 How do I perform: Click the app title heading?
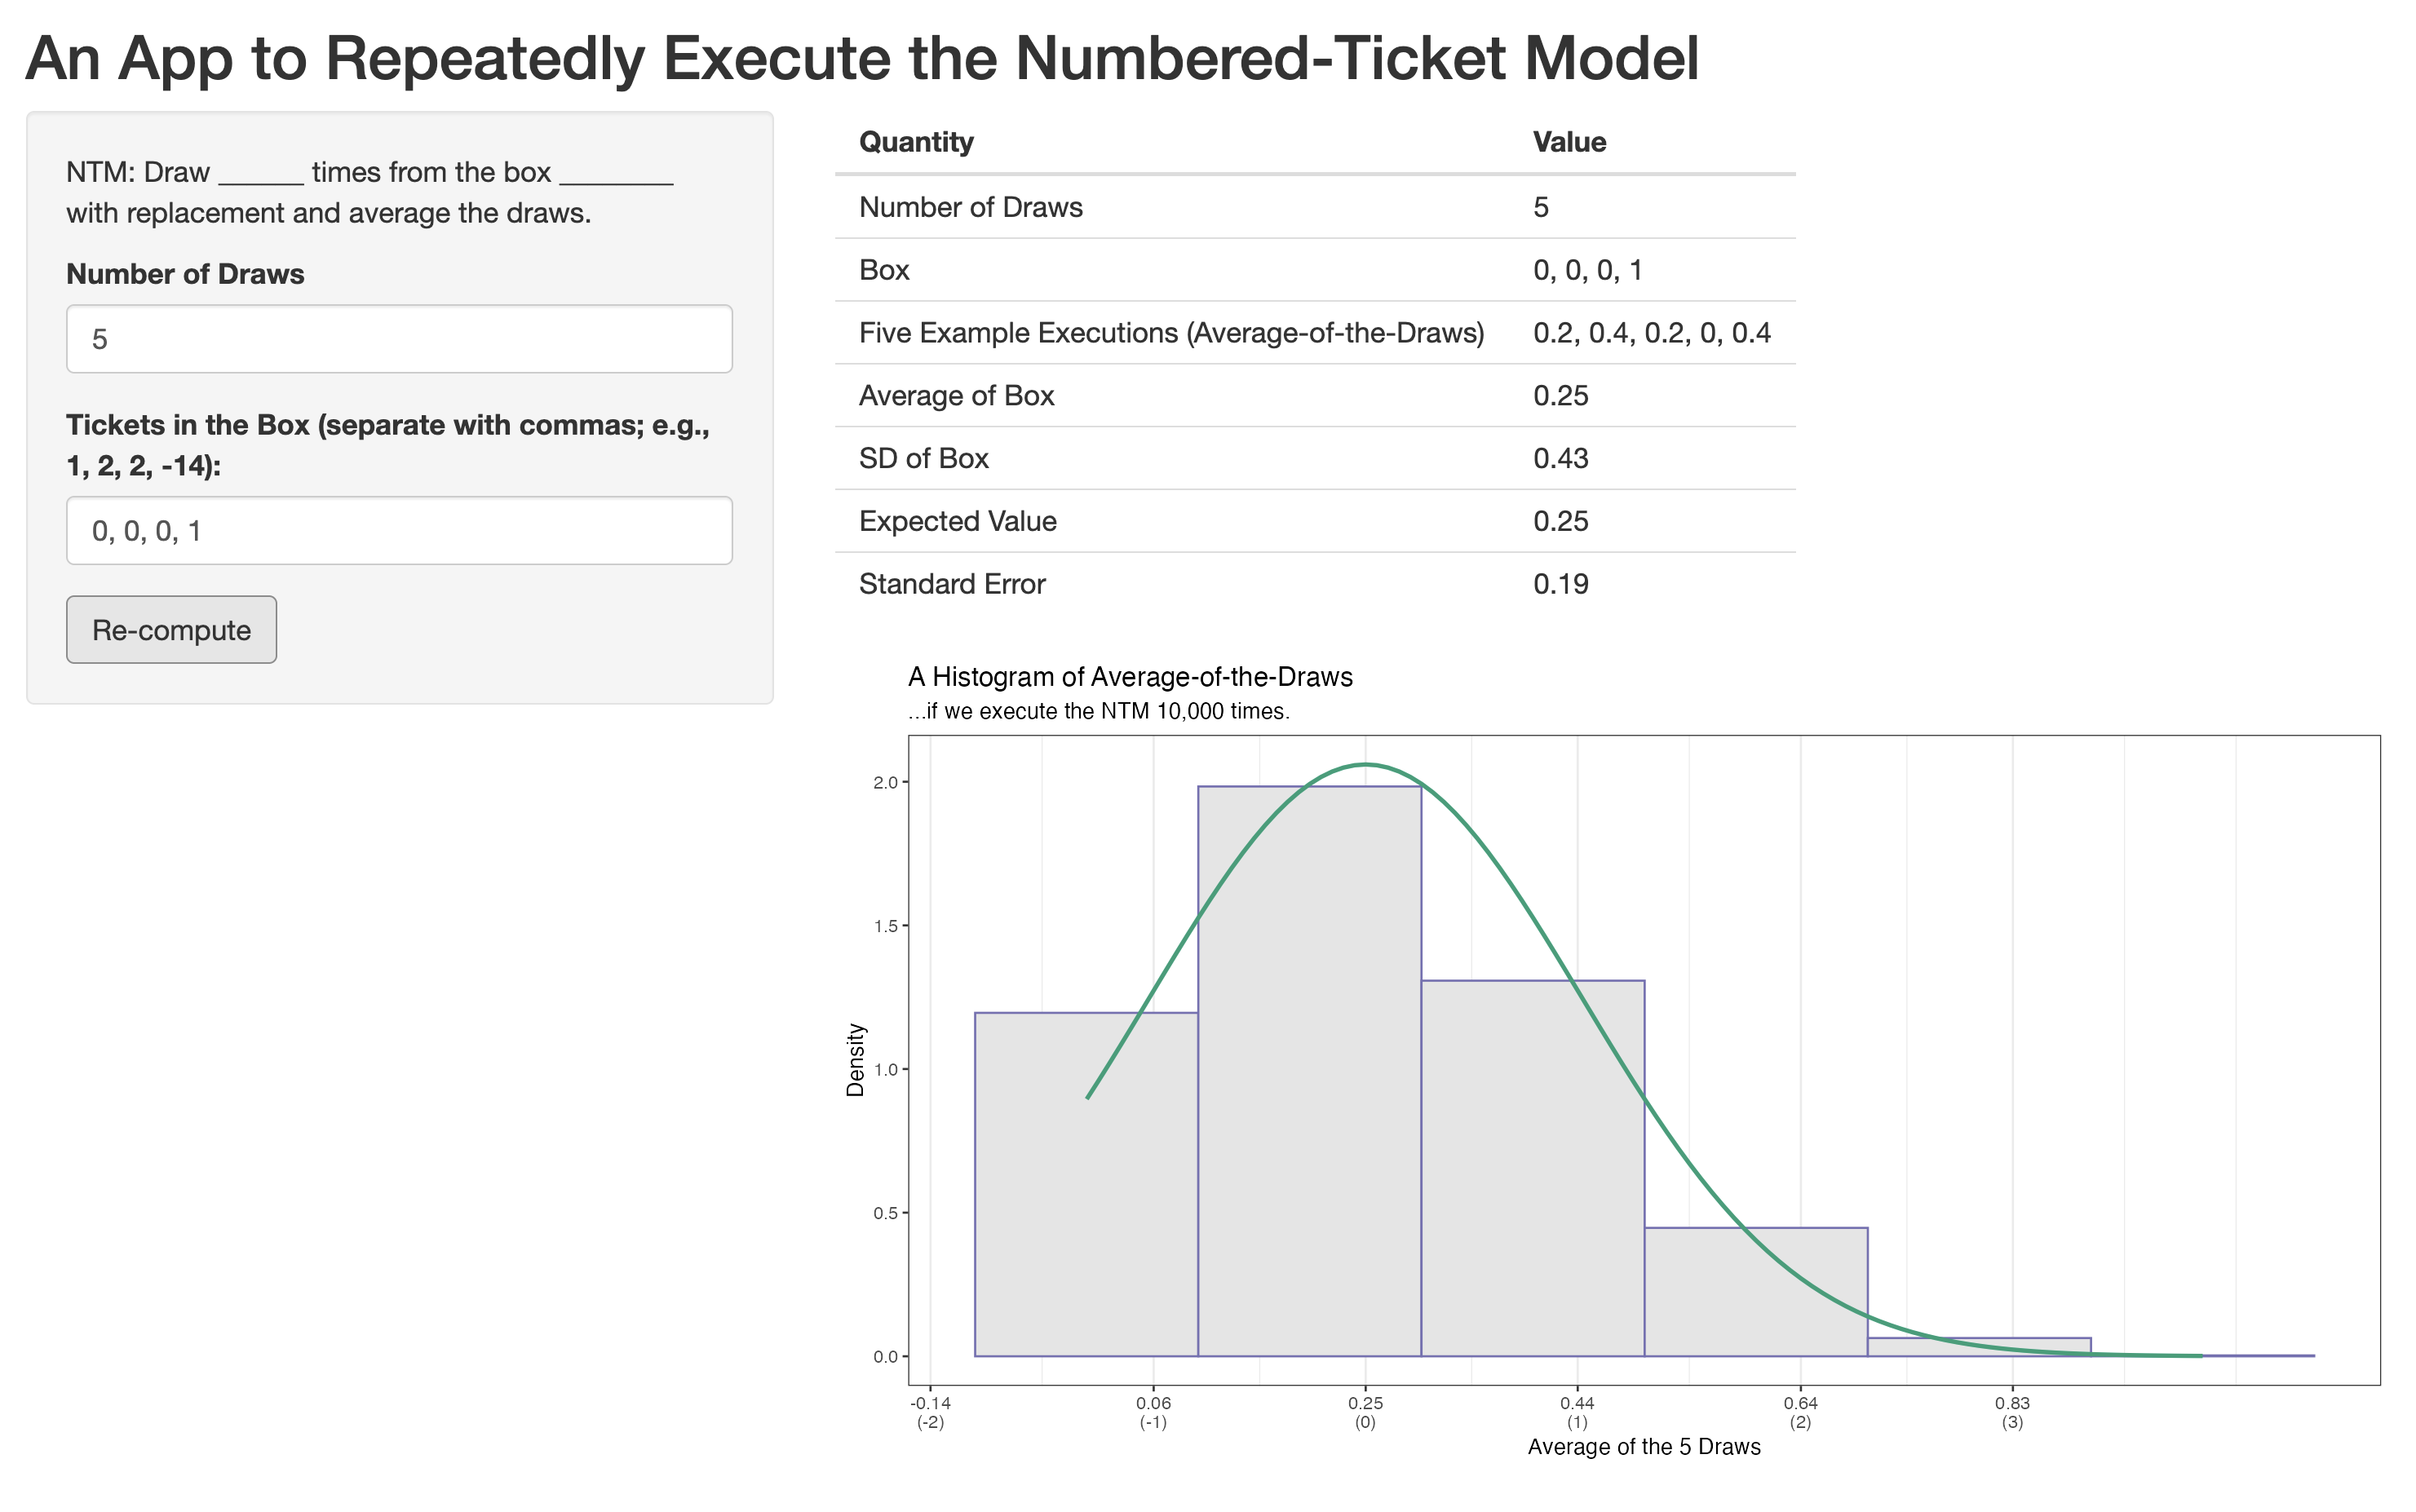(861, 58)
